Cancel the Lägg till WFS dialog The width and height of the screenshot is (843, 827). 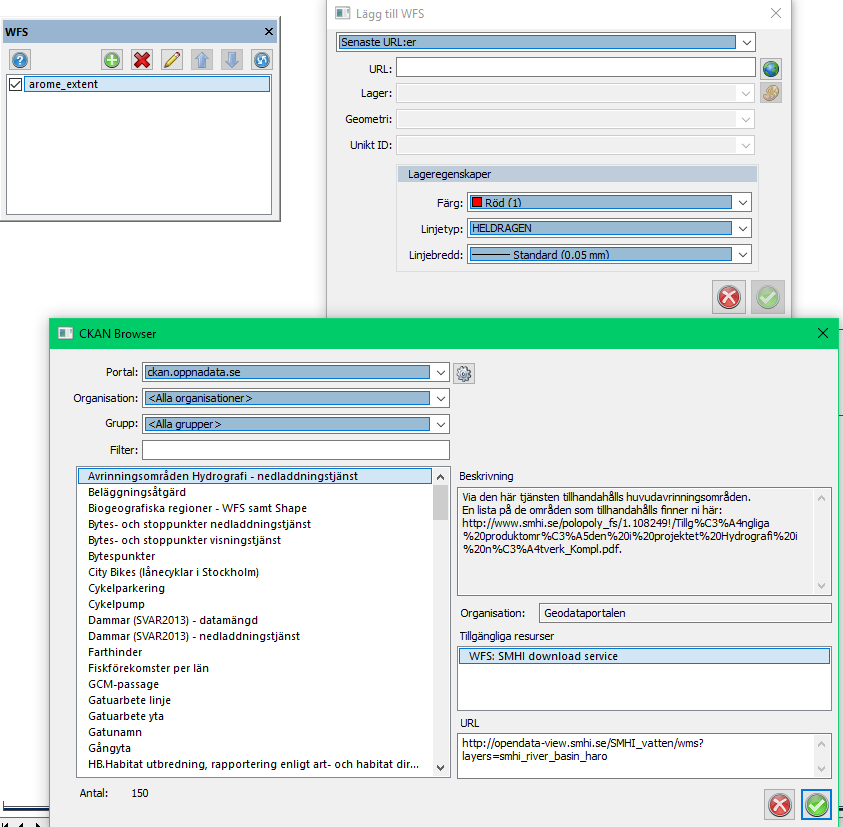730,297
